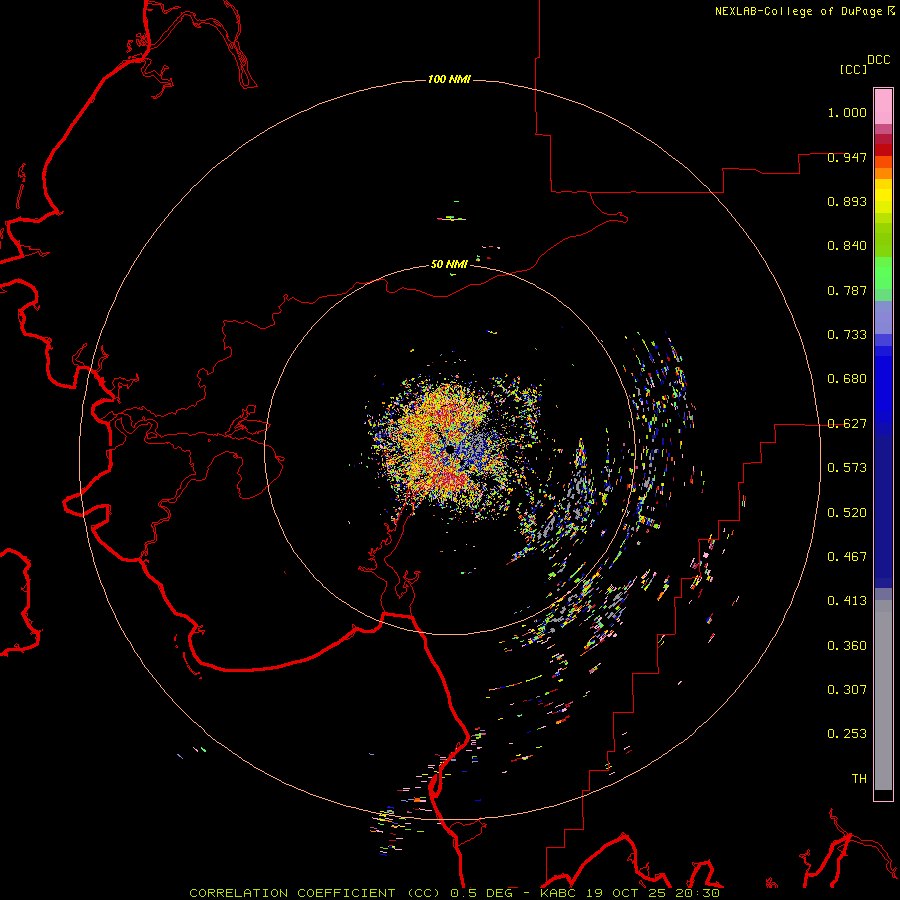Viewport: 900px width, 900px height.
Task: Click the 0.680 scale value
Action: [x=847, y=379]
